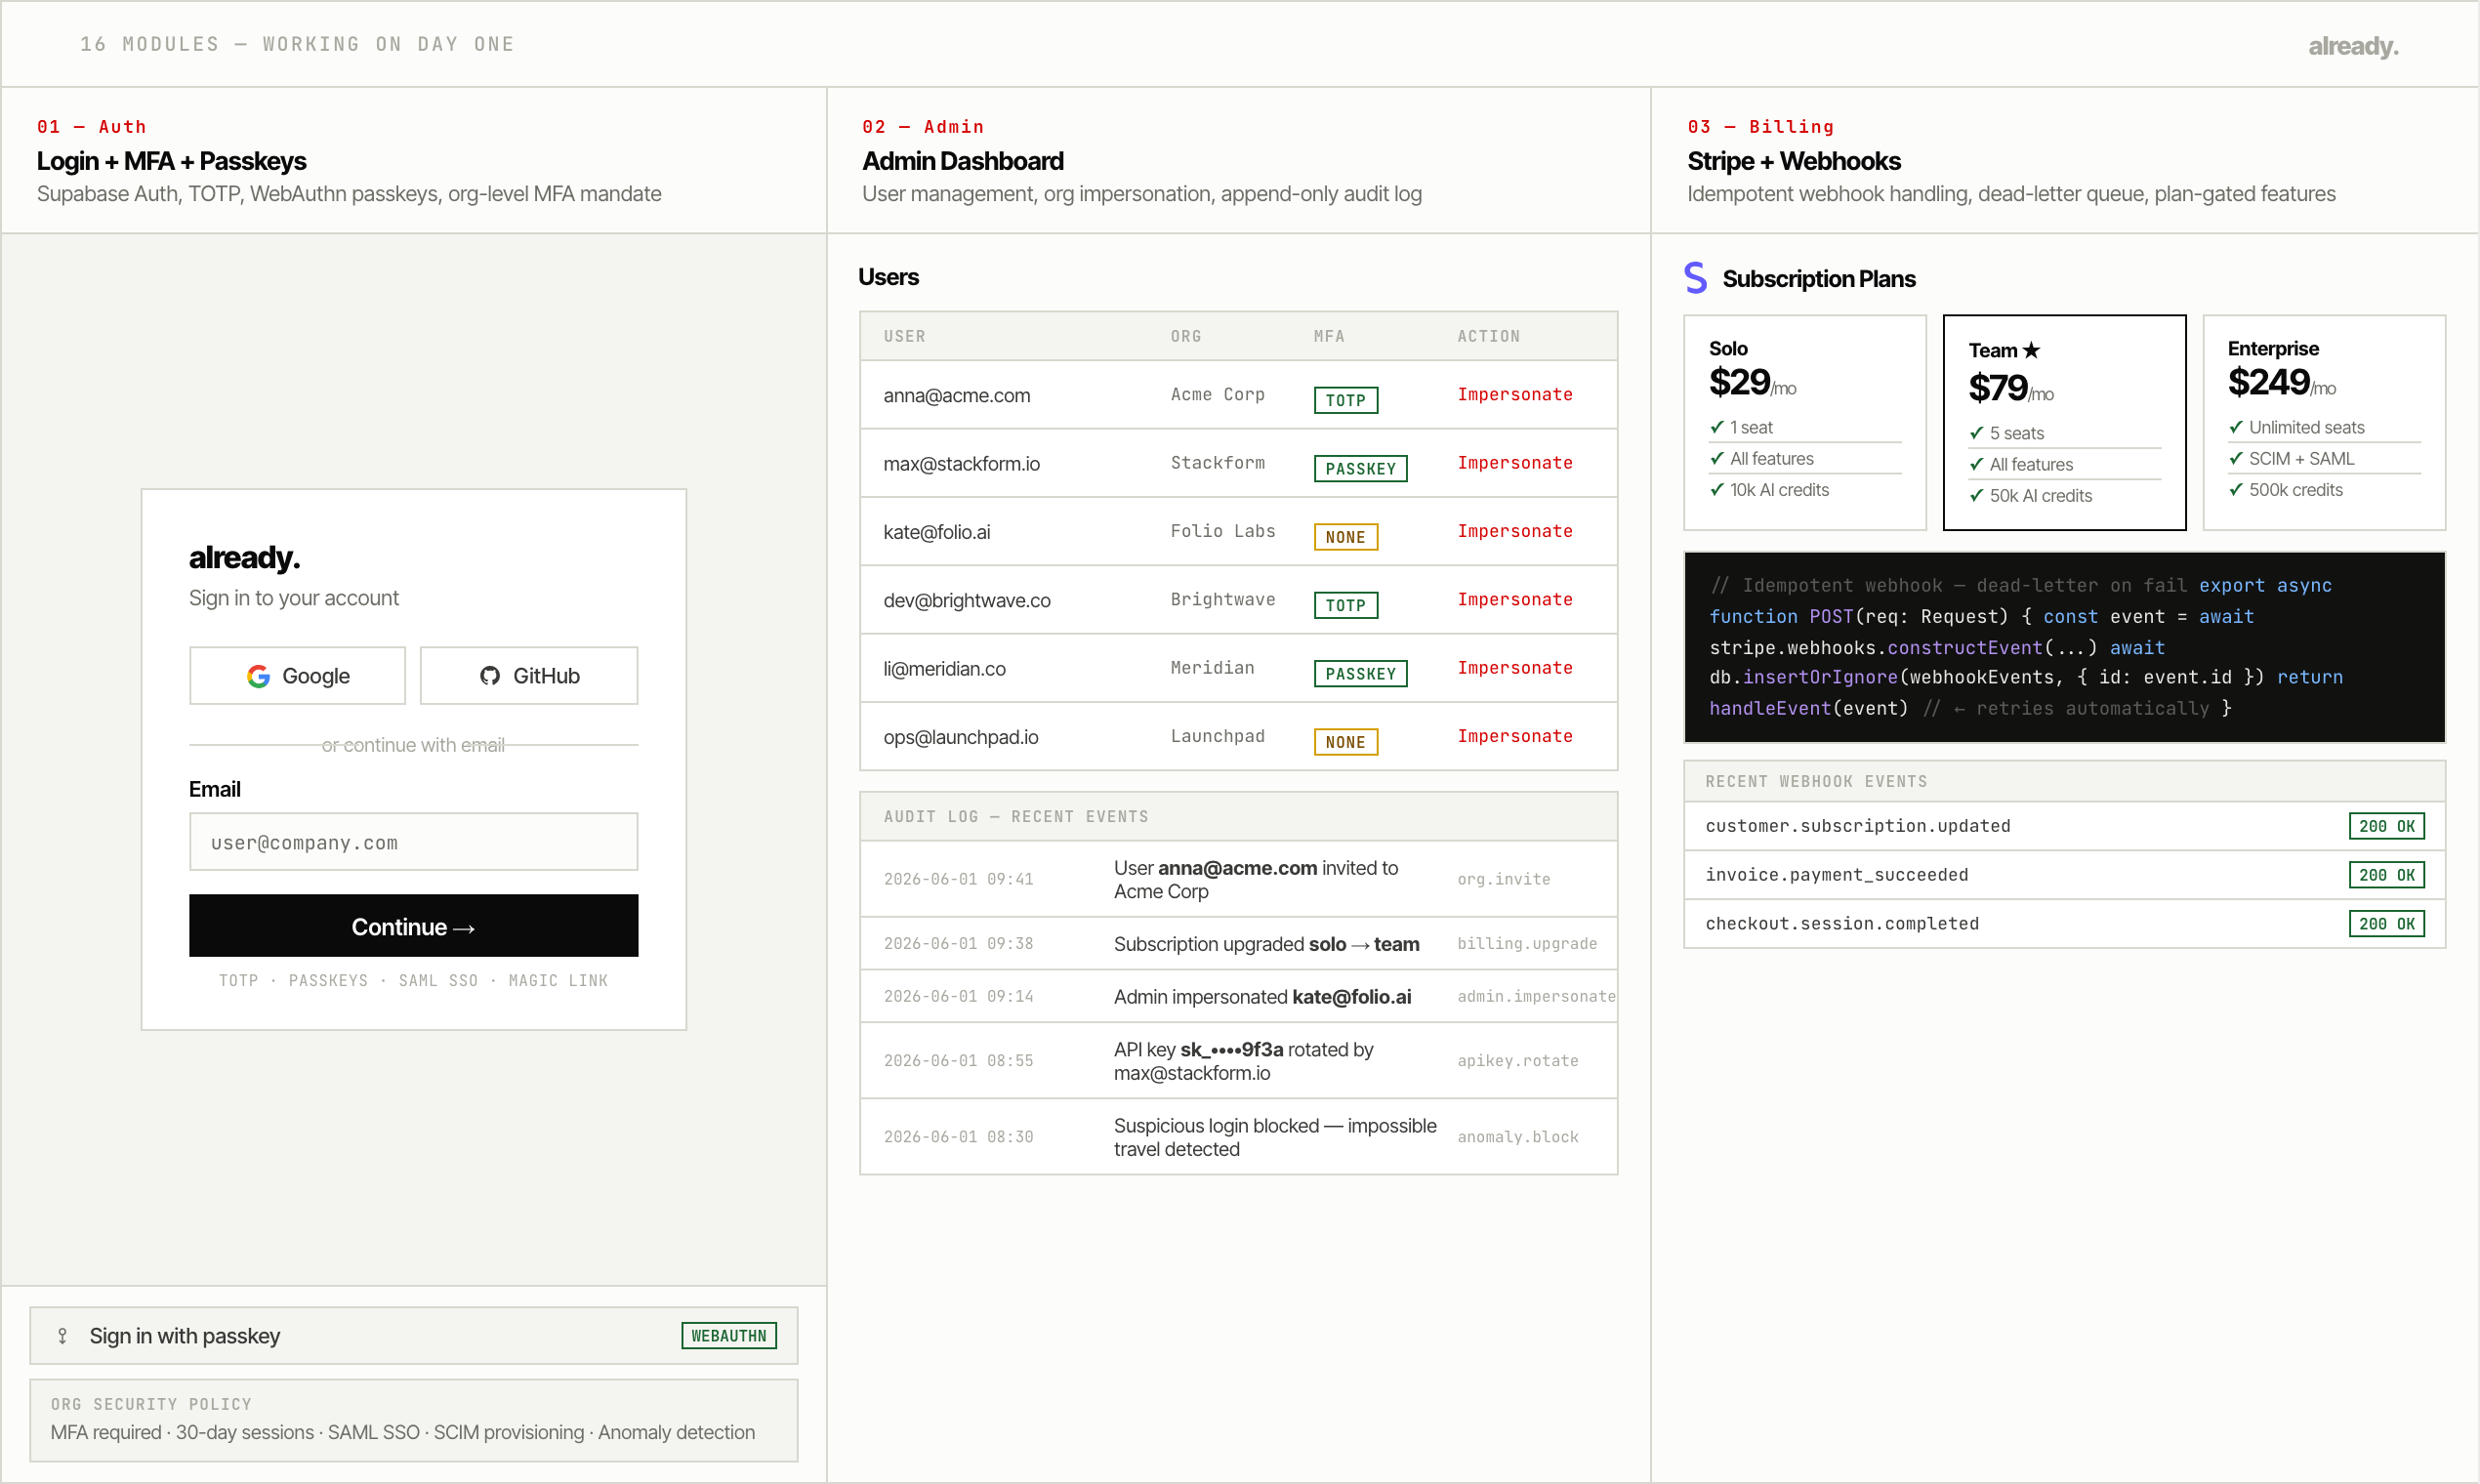
Task: Click the Stripe + Webhooks heading
Action: pos(1794,161)
